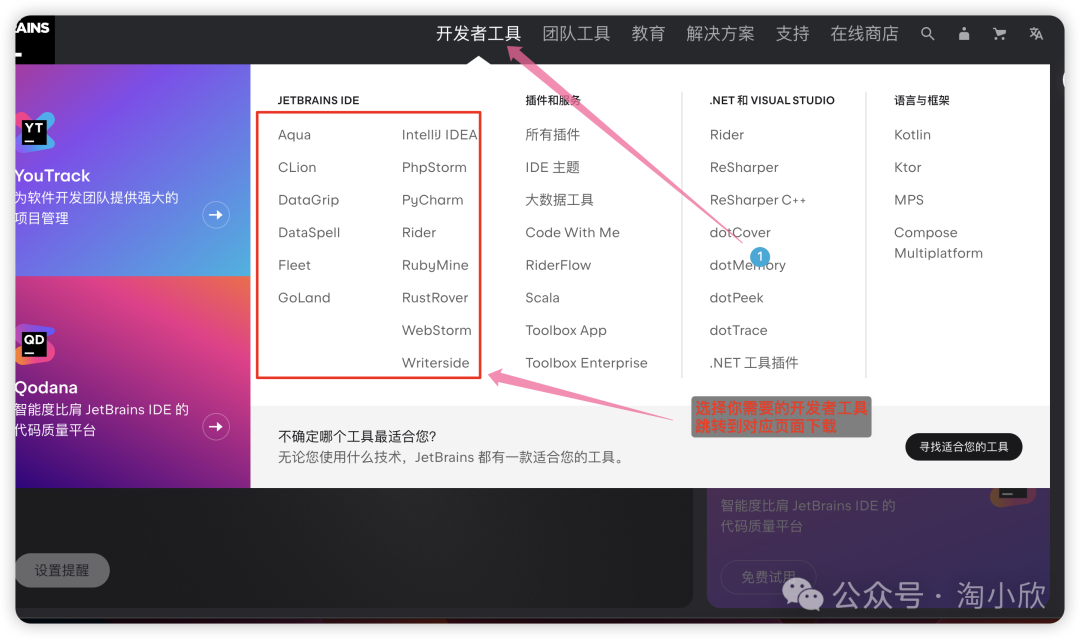Open the Kotlin link

click(912, 135)
